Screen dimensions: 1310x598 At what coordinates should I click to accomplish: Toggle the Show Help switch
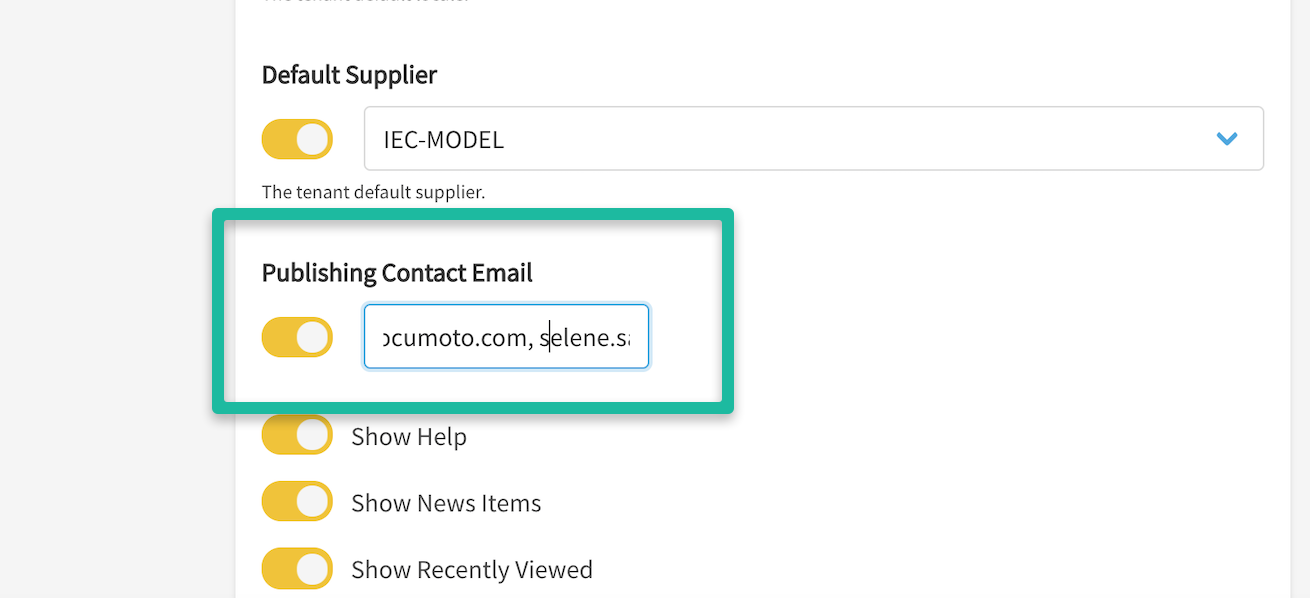[297, 436]
